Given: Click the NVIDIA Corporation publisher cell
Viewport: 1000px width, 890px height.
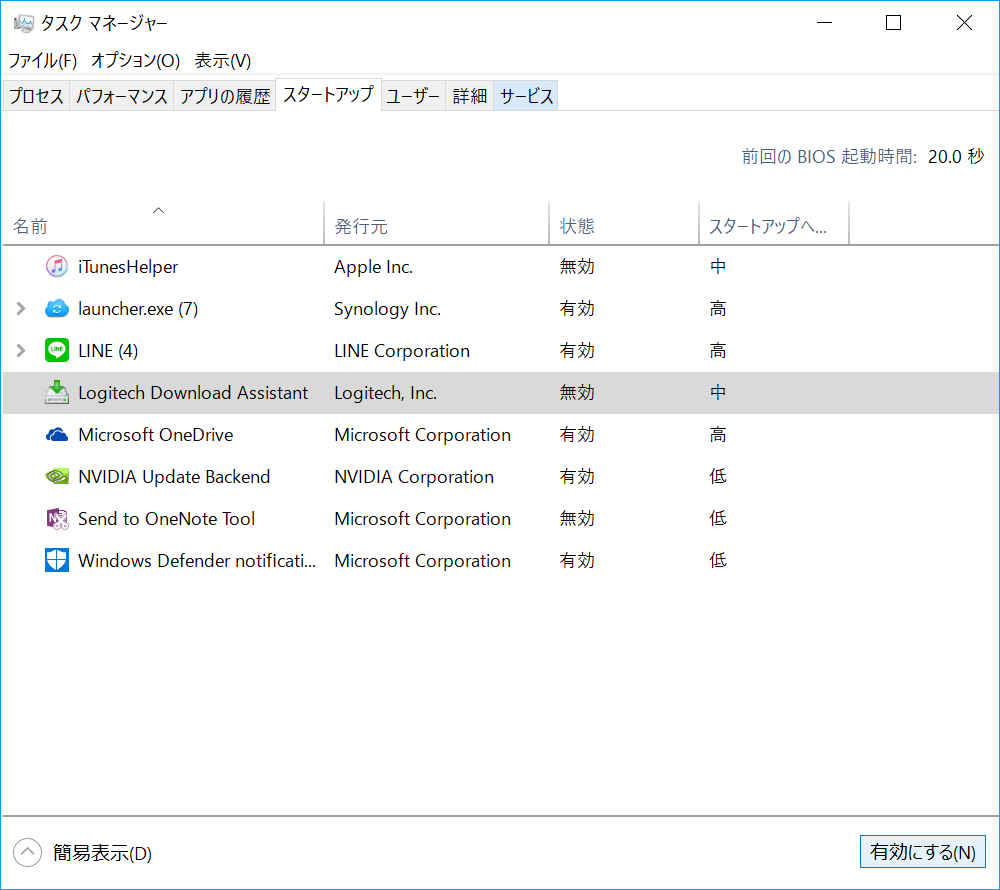Looking at the screenshot, I should pyautogui.click(x=414, y=477).
